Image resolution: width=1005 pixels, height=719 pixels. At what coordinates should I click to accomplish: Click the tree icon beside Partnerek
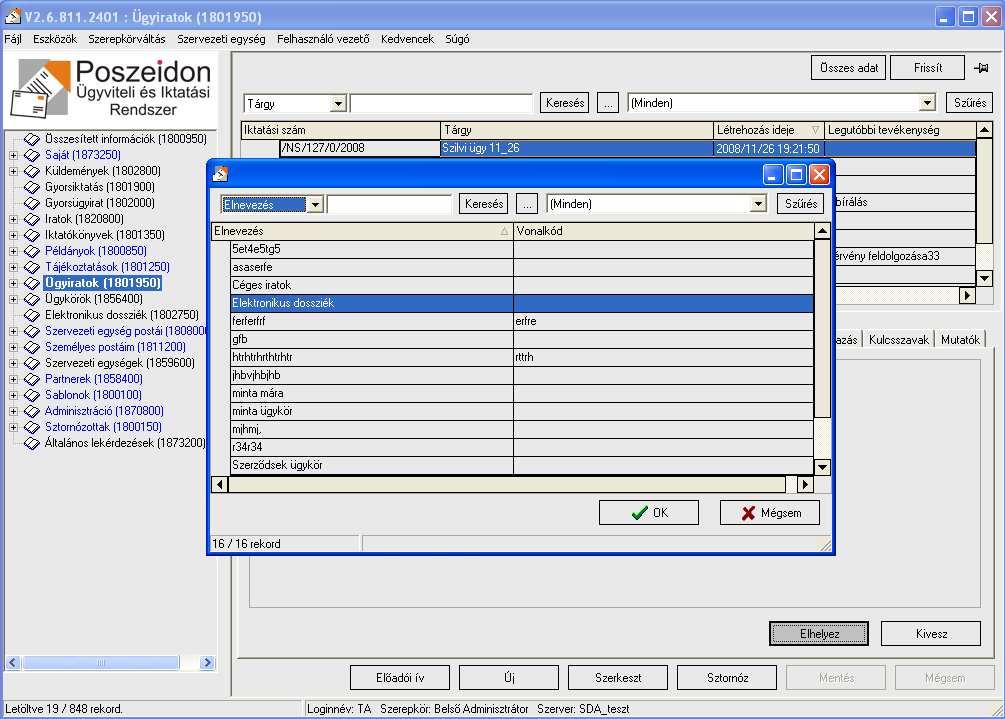(x=32, y=379)
